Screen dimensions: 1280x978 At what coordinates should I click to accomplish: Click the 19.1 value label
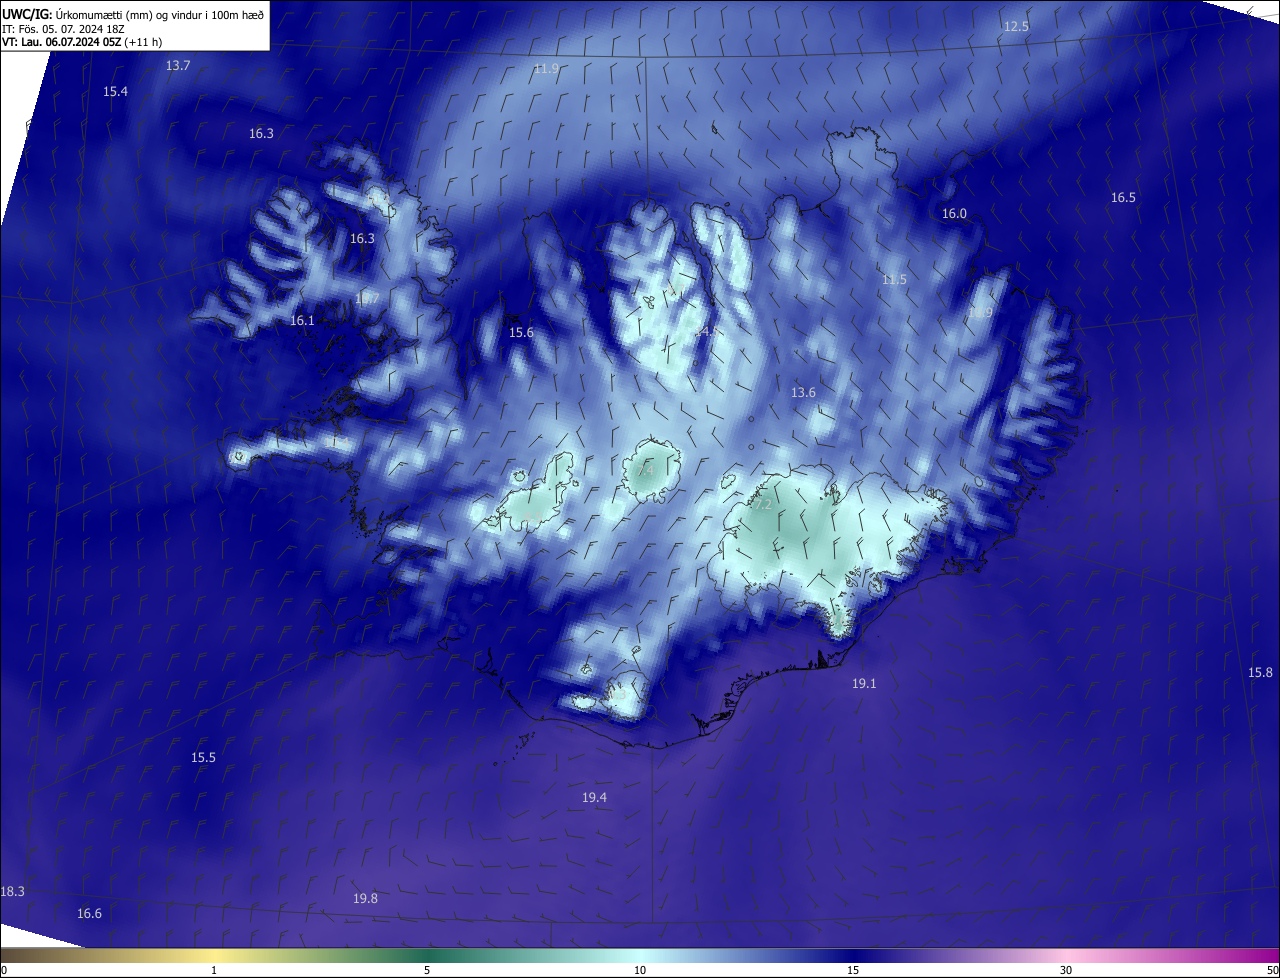864,684
